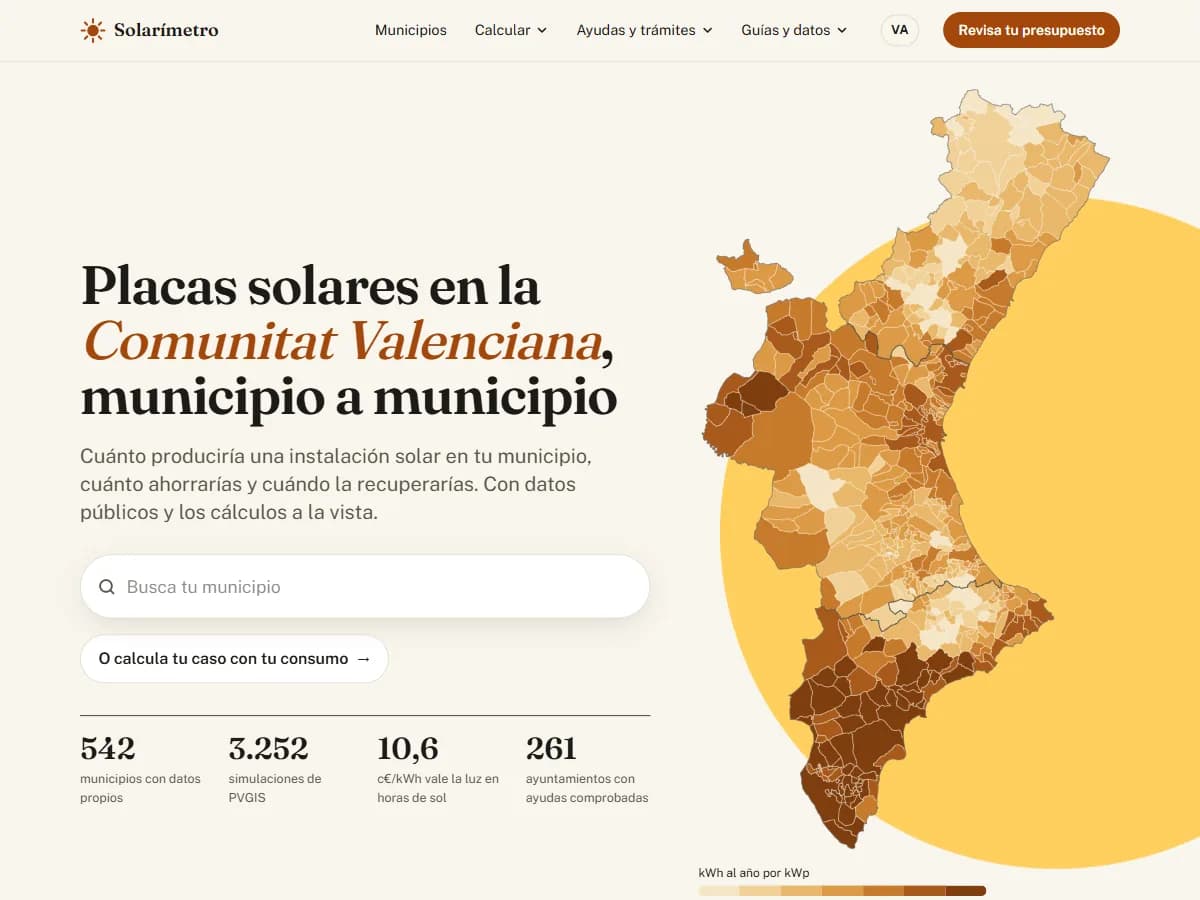Click the 'kWh al año por kWp' legend label

coord(754,873)
